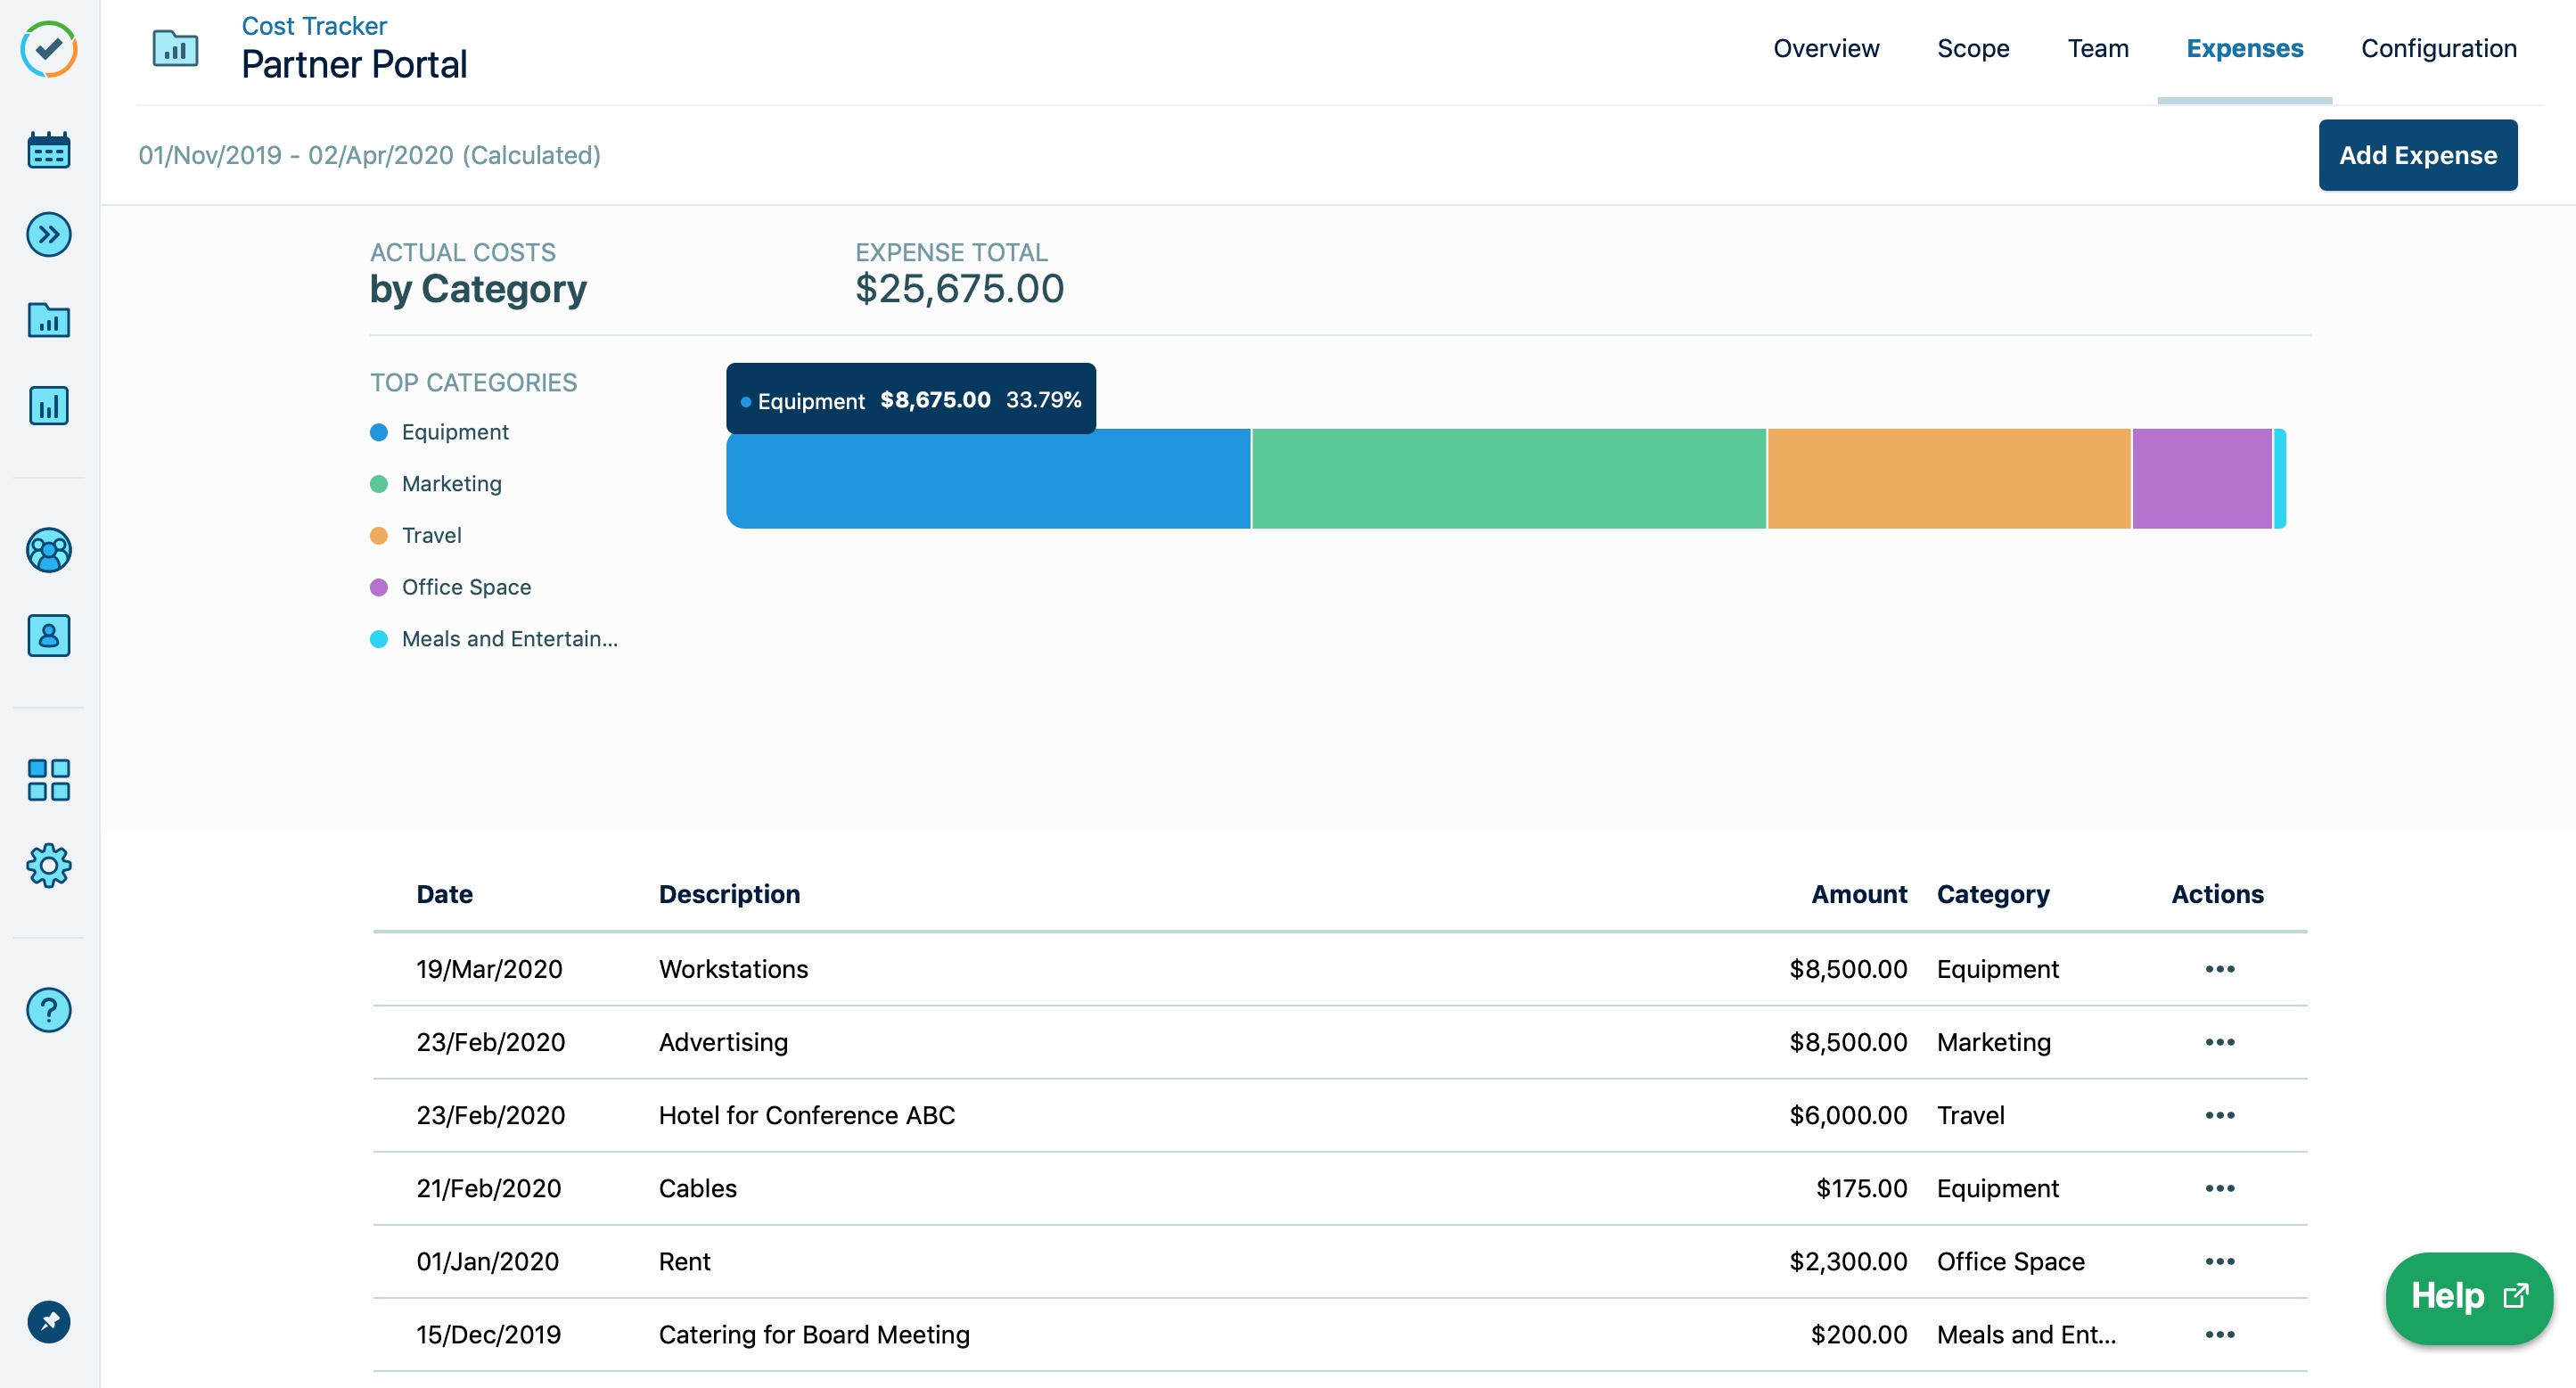Image resolution: width=2576 pixels, height=1388 pixels.
Task: Open the calendar icon in sidebar
Action: point(48,150)
